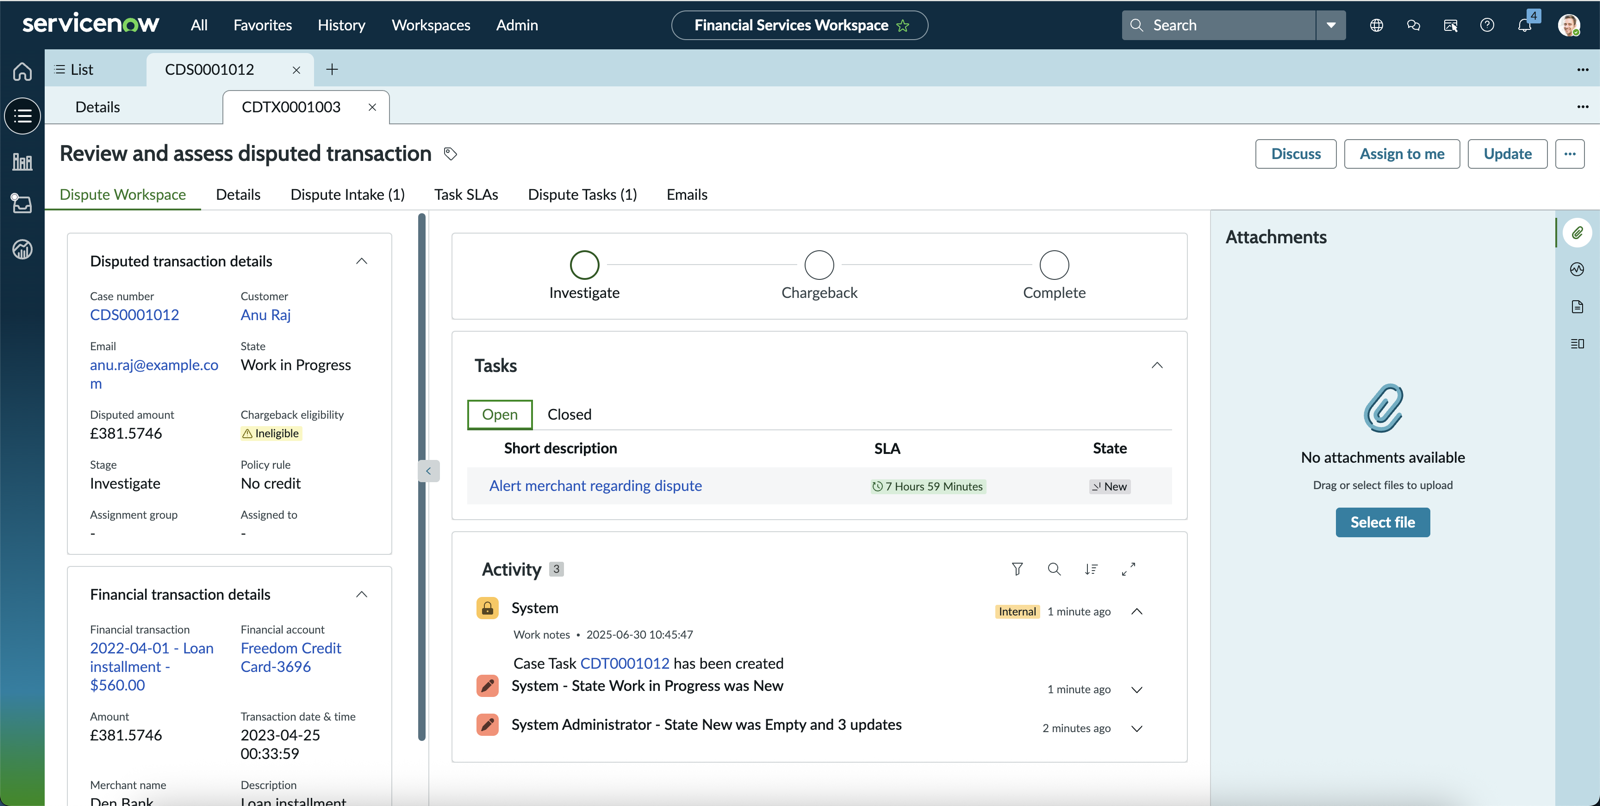Viewport: 1600px width, 806px height.
Task: Open case number CDS0001012 link
Action: (135, 315)
